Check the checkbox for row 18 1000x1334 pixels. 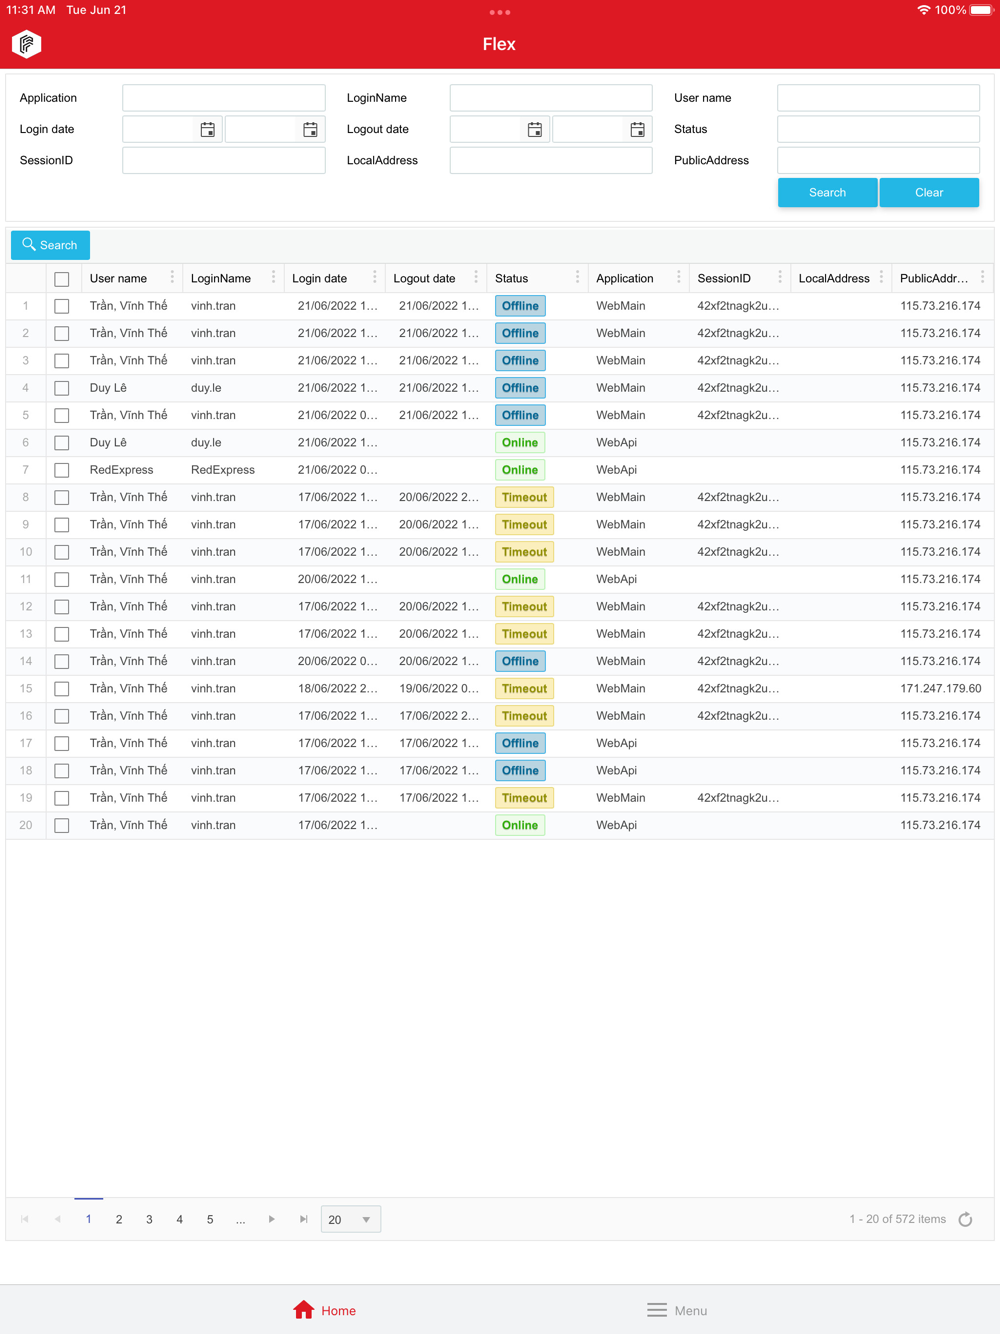coord(62,771)
